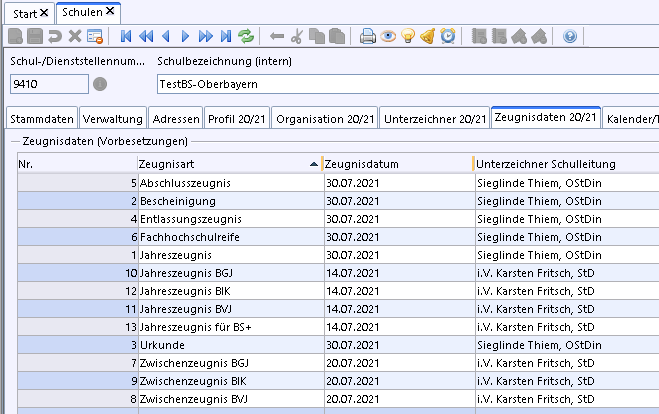Select the Entlassungszeugnis cell

(231, 219)
